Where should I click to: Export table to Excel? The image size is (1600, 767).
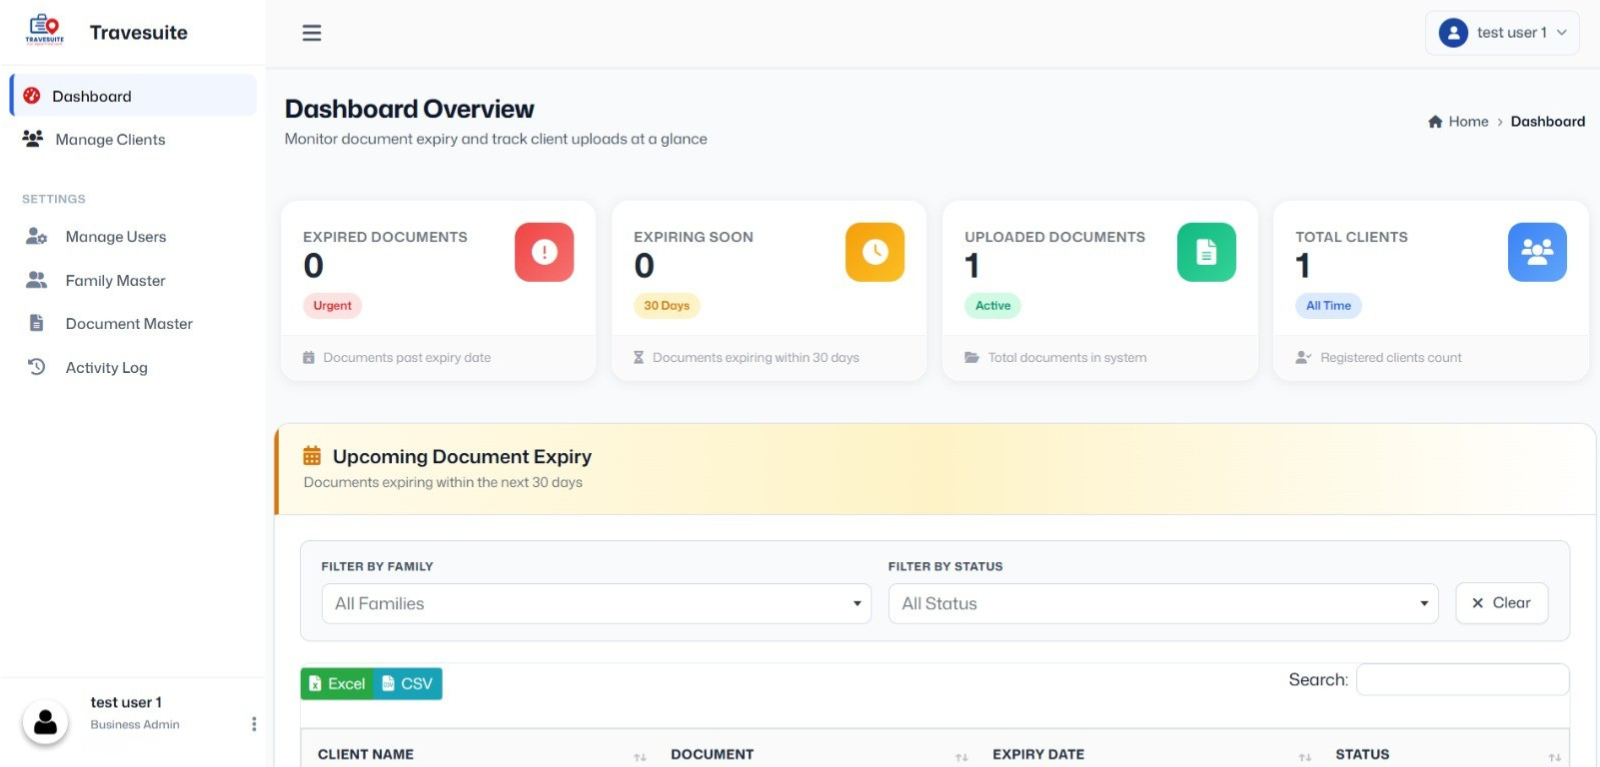pos(337,684)
